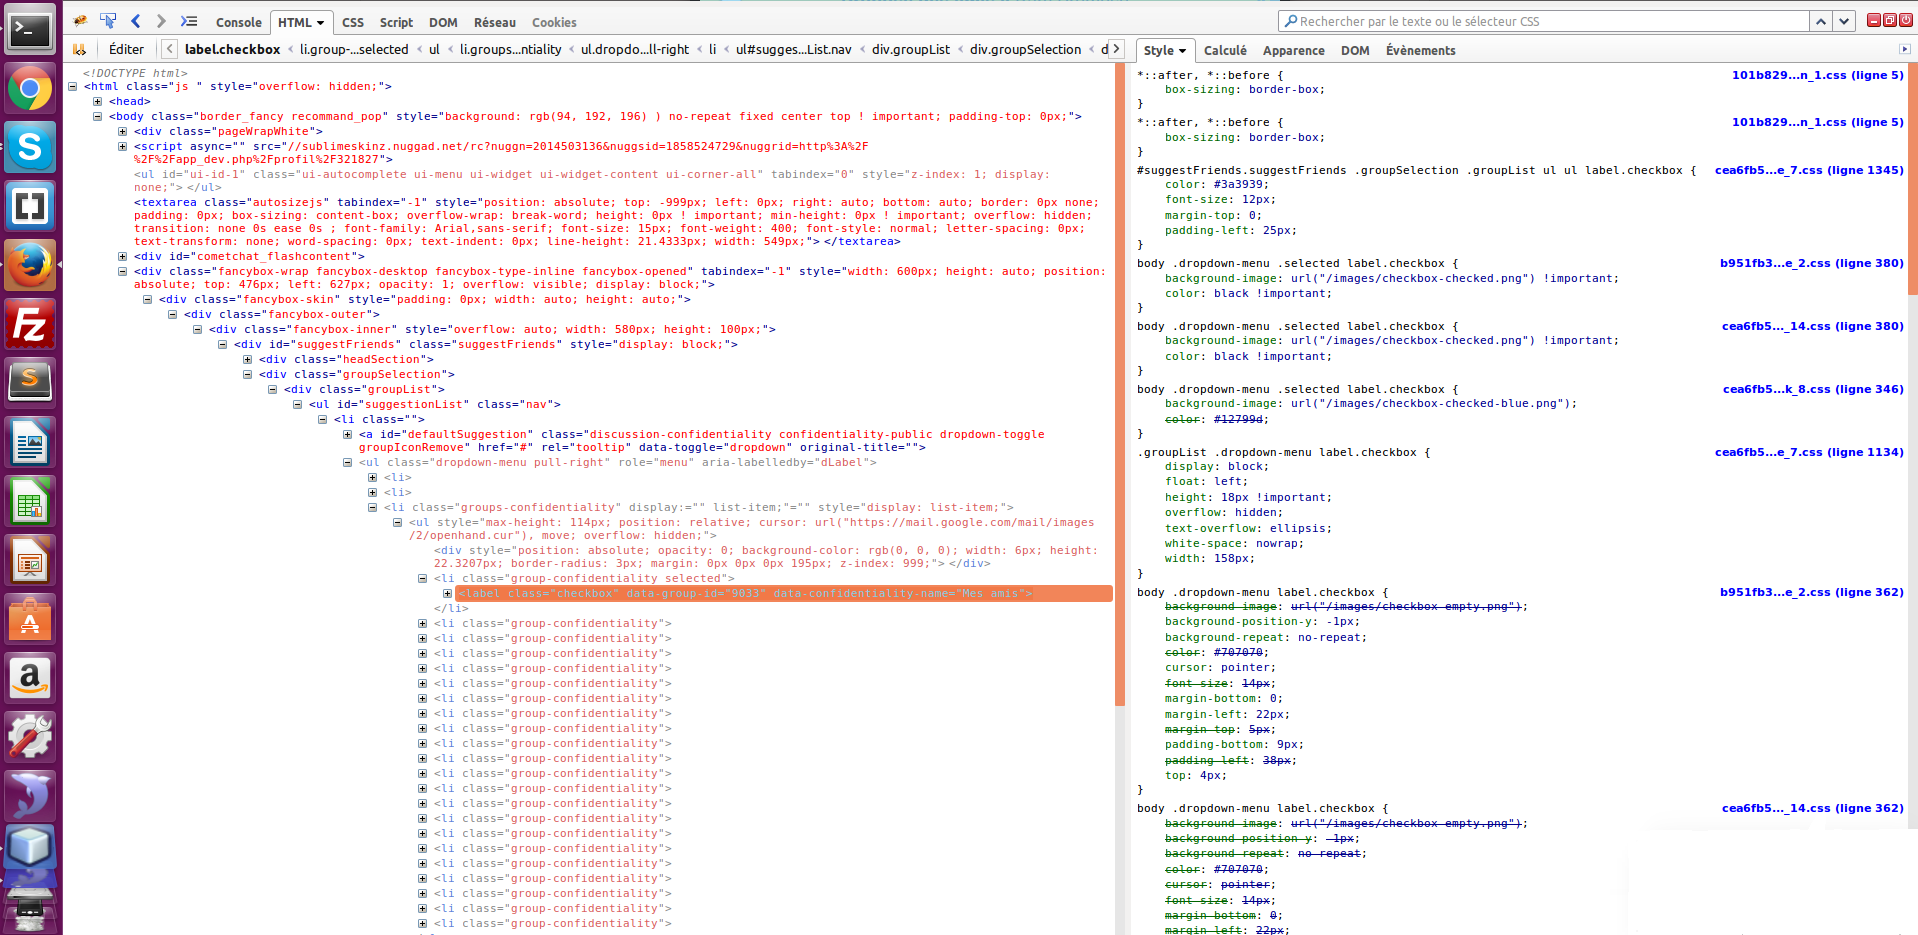This screenshot has height=935, width=1918.
Task: Launch Google Chrome from the dock
Action: [x=30, y=90]
